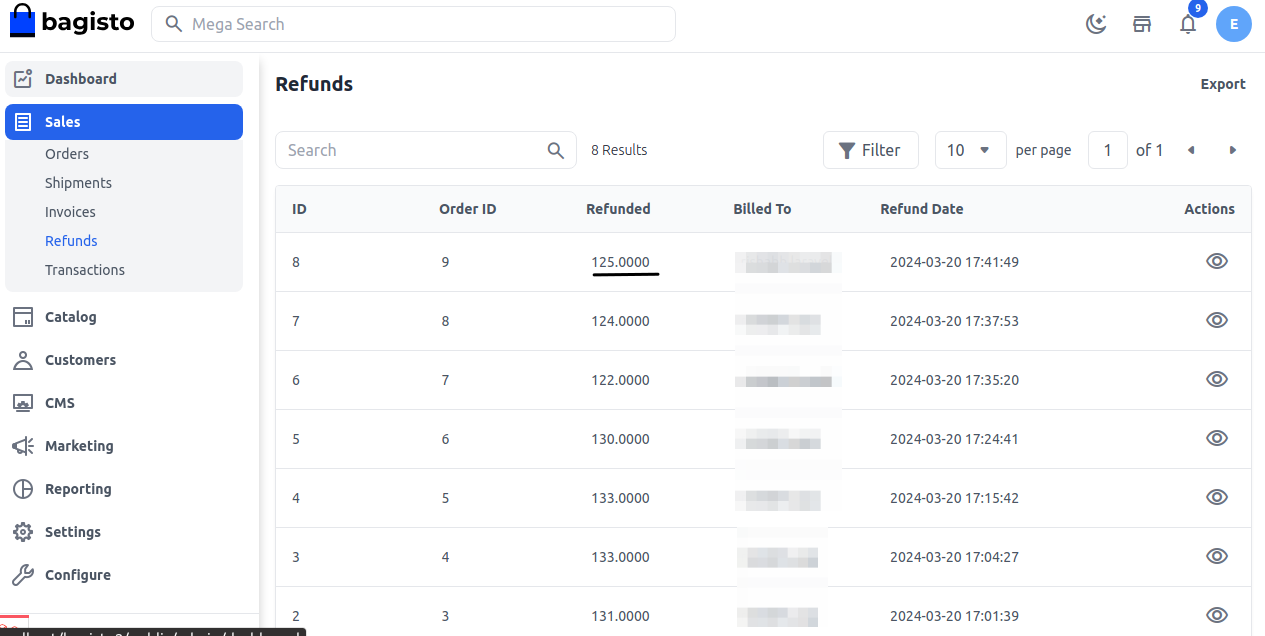Screen dimensions: 1265x636
Task: Open the Filter panel
Action: [x=870, y=149]
